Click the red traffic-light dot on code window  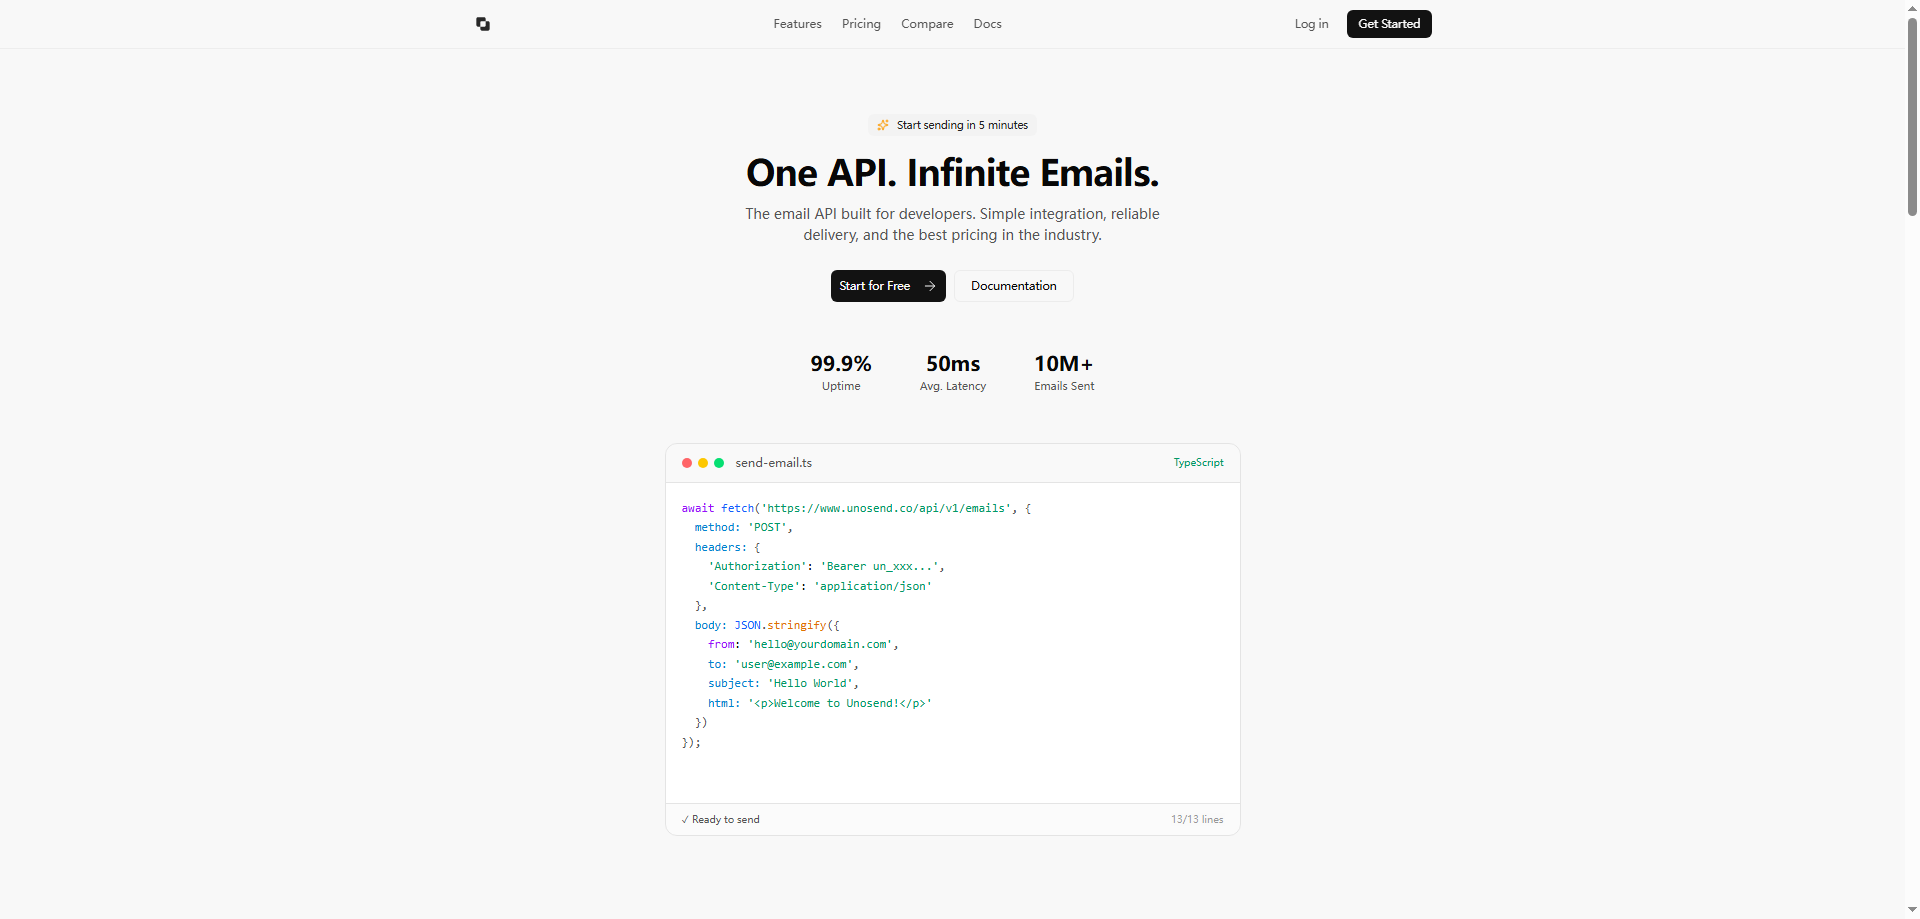(x=687, y=463)
